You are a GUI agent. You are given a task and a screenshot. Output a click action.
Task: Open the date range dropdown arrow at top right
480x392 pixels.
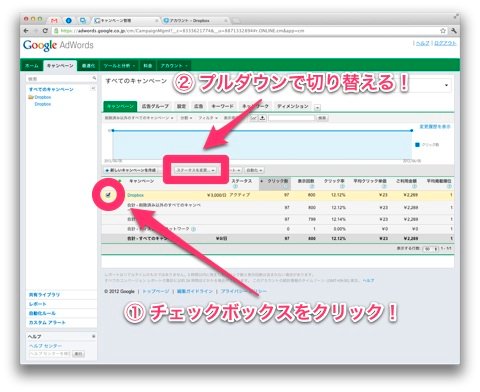[446, 85]
